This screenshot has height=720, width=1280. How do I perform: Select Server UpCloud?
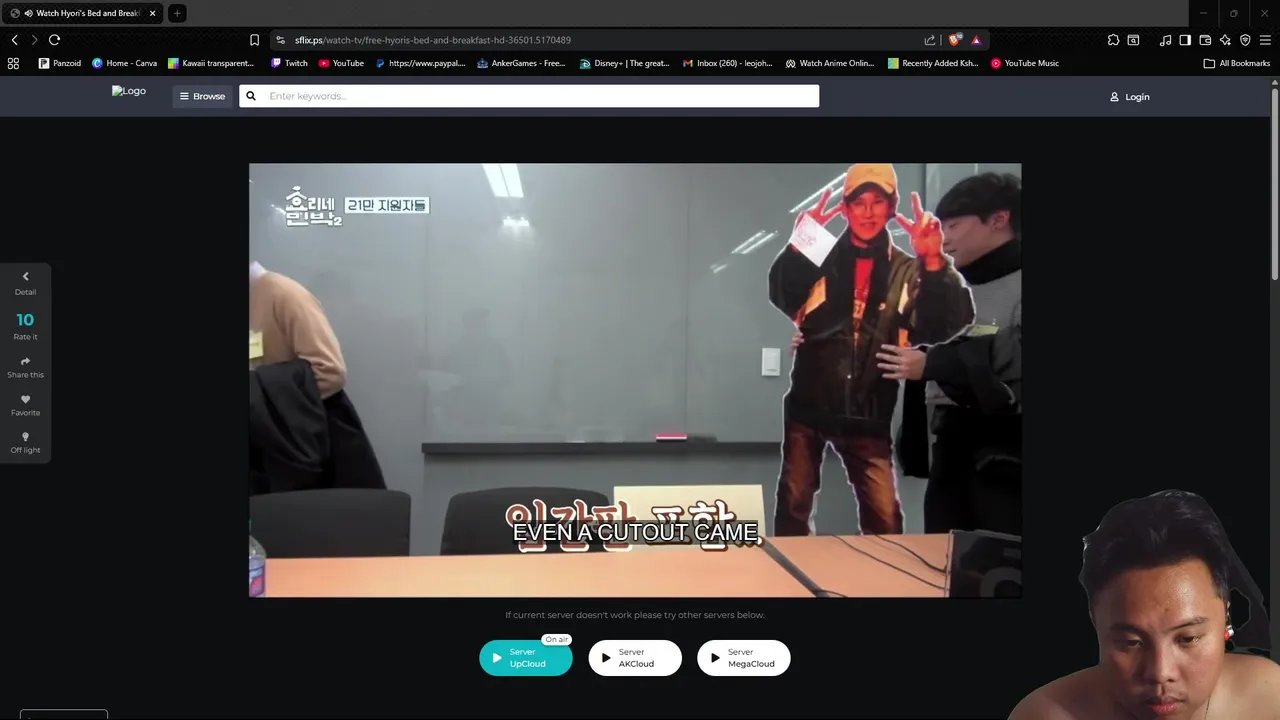tap(526, 658)
